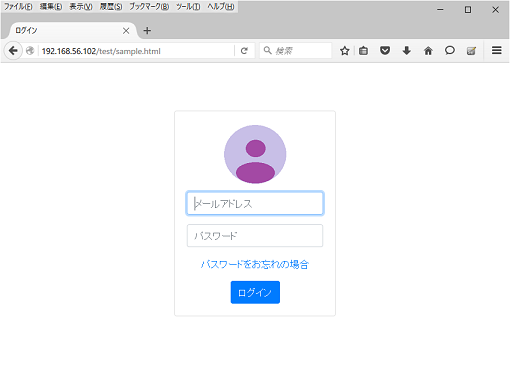Viewport: 510px width, 365px height.
Task: Click the search magnifier icon
Action: pos(267,50)
